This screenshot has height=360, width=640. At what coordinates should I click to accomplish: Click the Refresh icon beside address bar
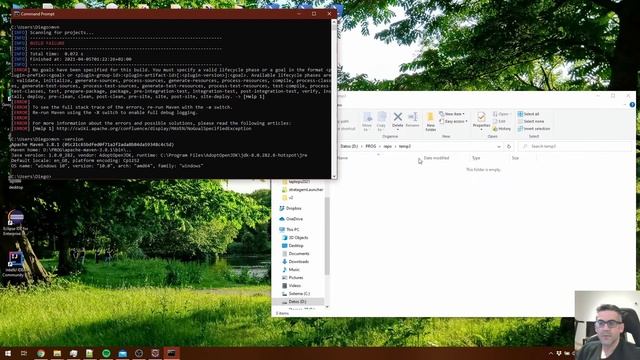click(509, 146)
